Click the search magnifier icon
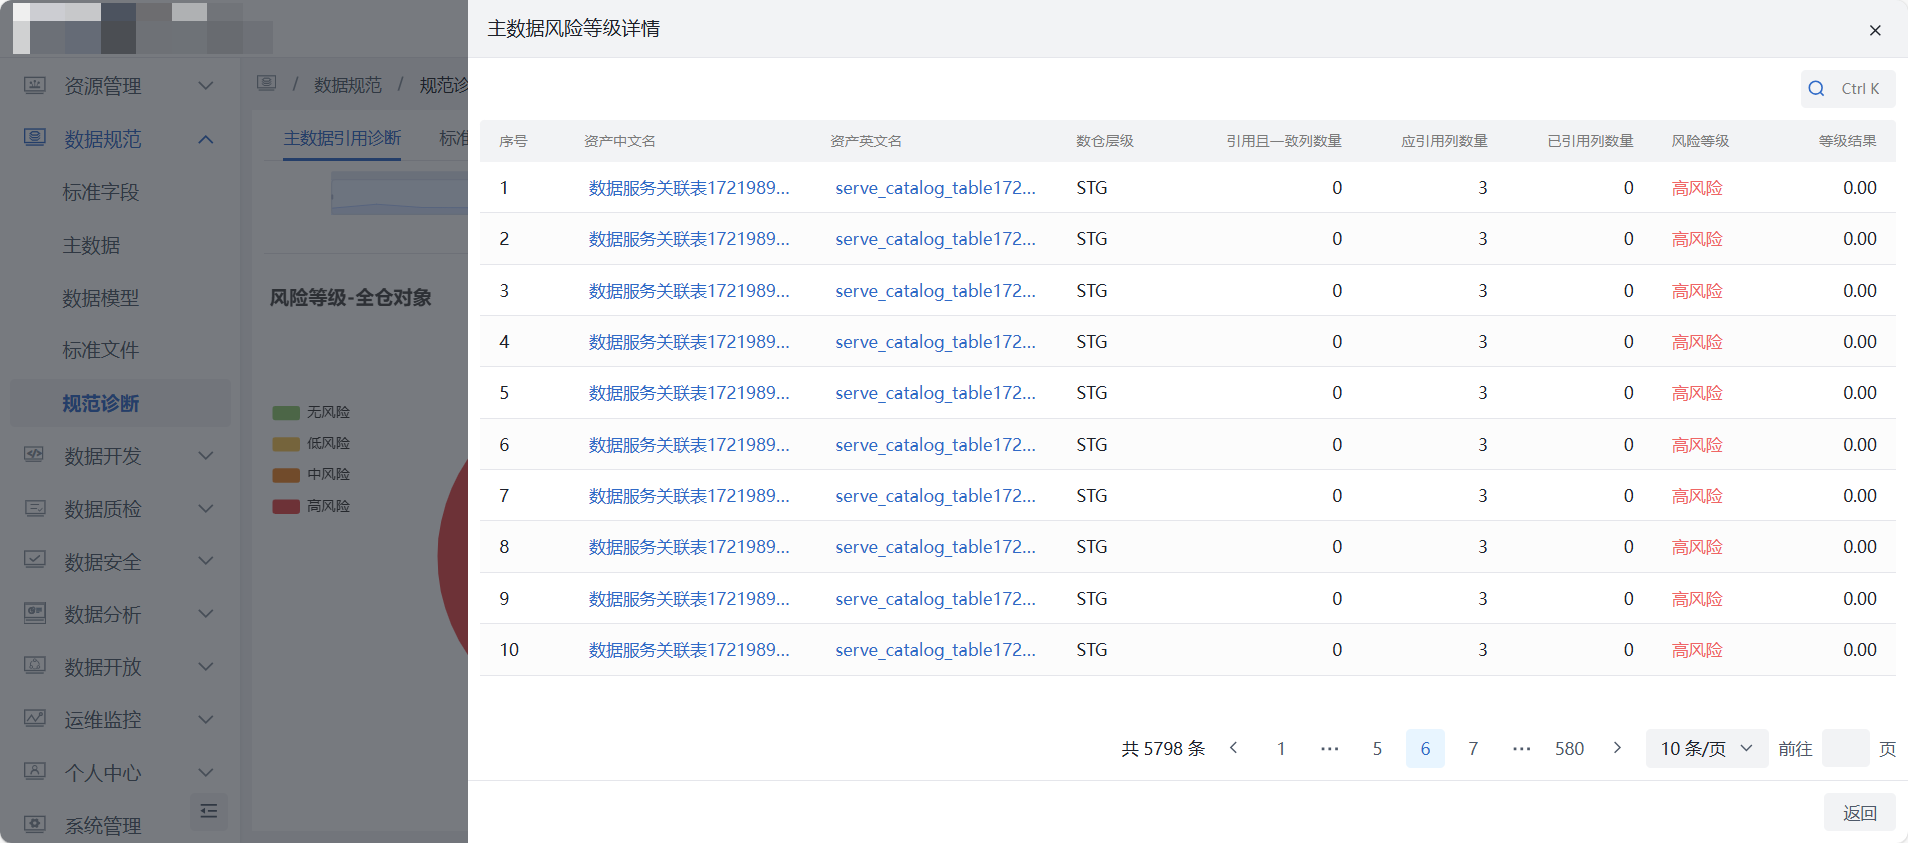Image resolution: width=1908 pixels, height=843 pixels. [x=1816, y=89]
